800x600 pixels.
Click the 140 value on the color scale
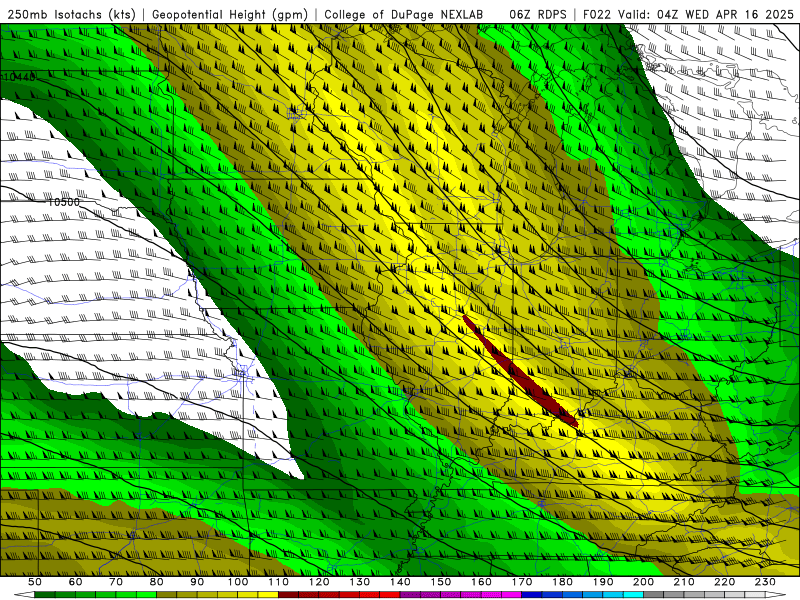pyautogui.click(x=400, y=582)
